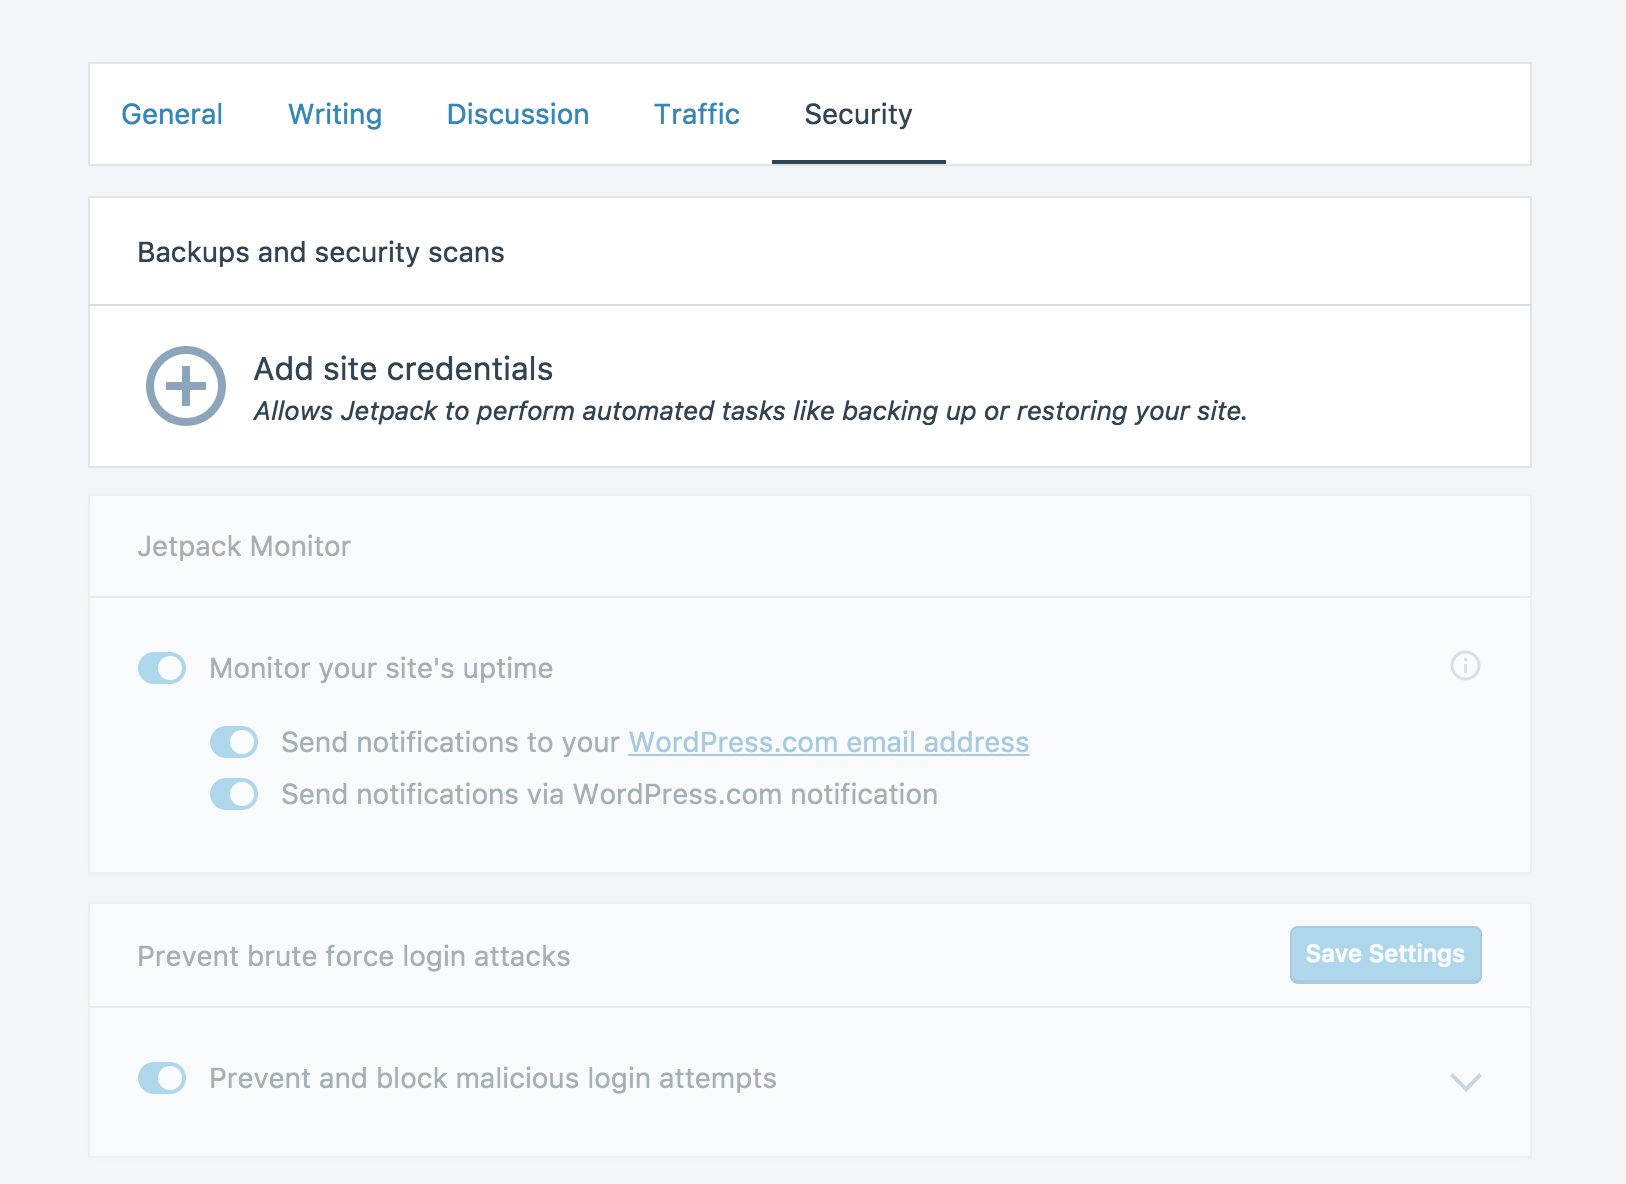Open the Discussion tab
This screenshot has height=1184, width=1626.
click(518, 114)
